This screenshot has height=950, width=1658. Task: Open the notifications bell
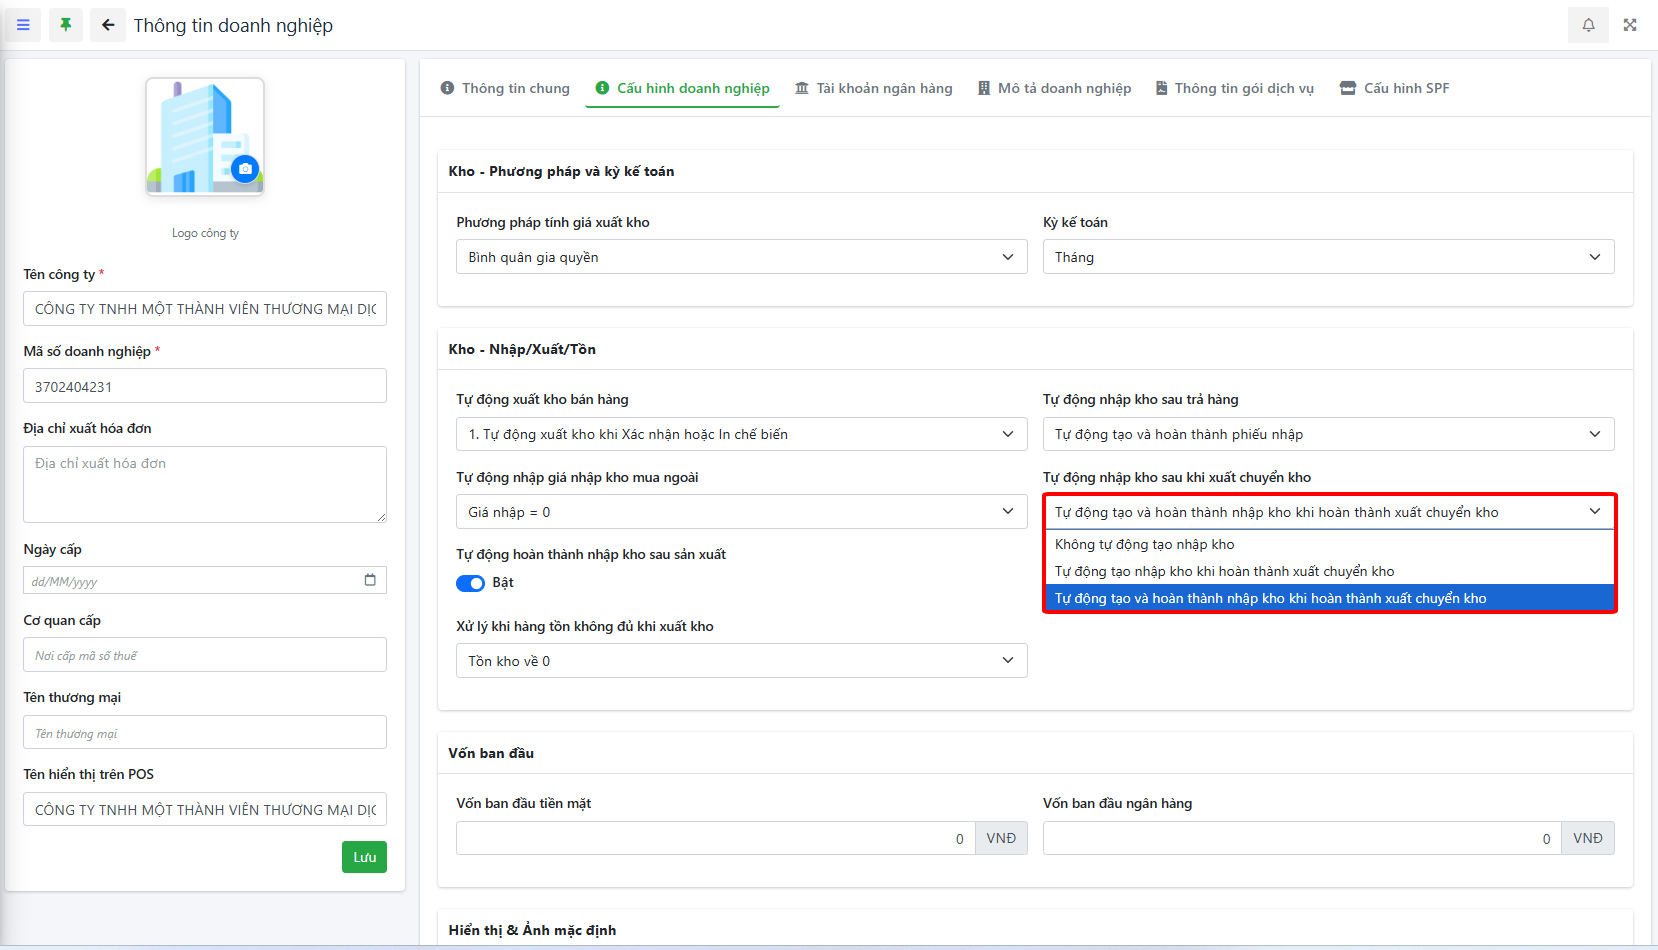tap(1588, 25)
